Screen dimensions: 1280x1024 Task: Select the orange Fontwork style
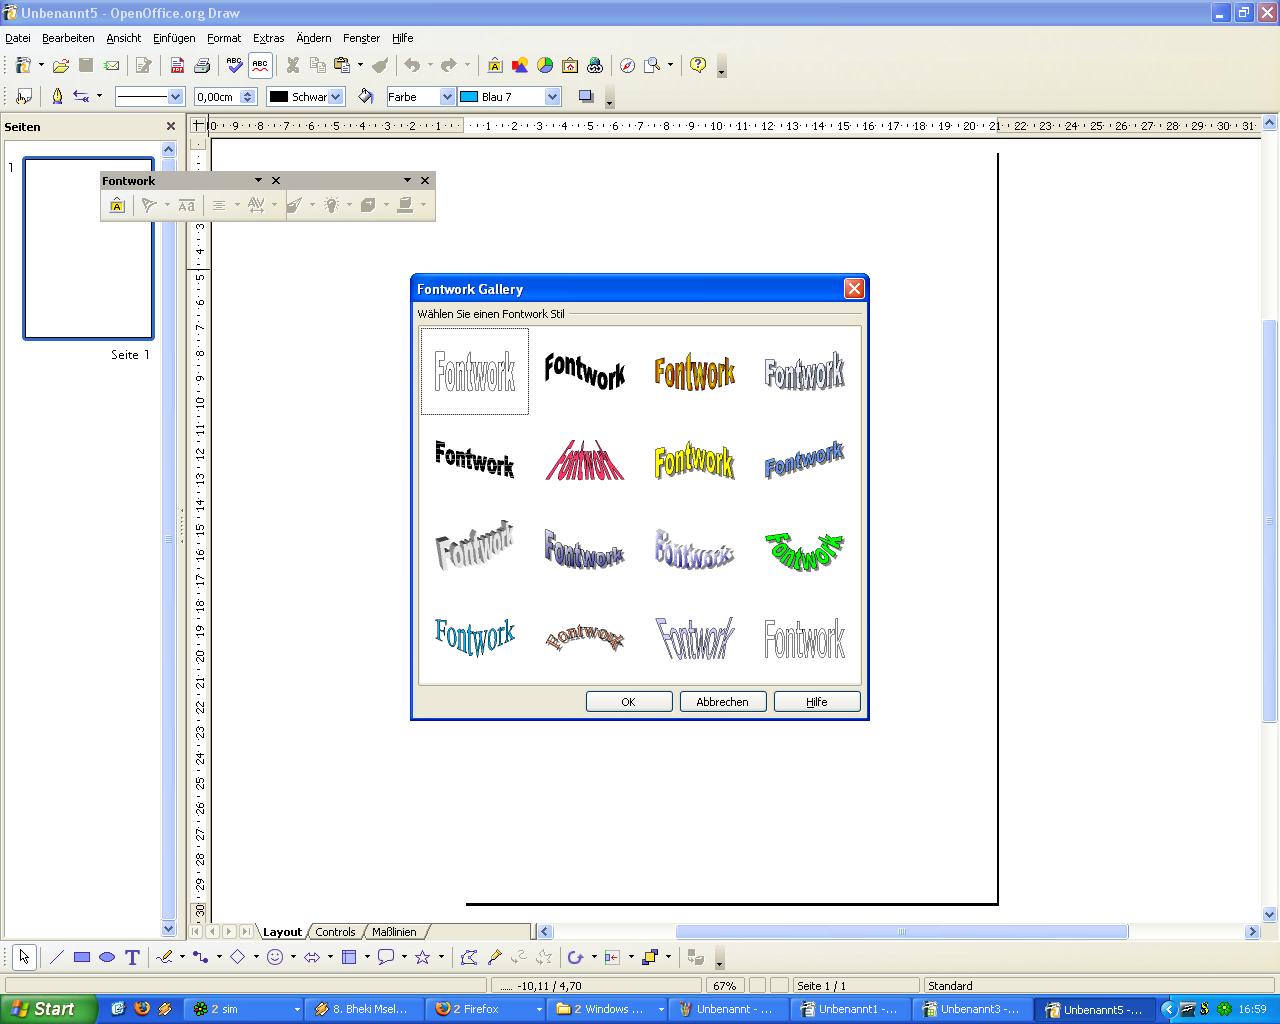[x=695, y=371]
